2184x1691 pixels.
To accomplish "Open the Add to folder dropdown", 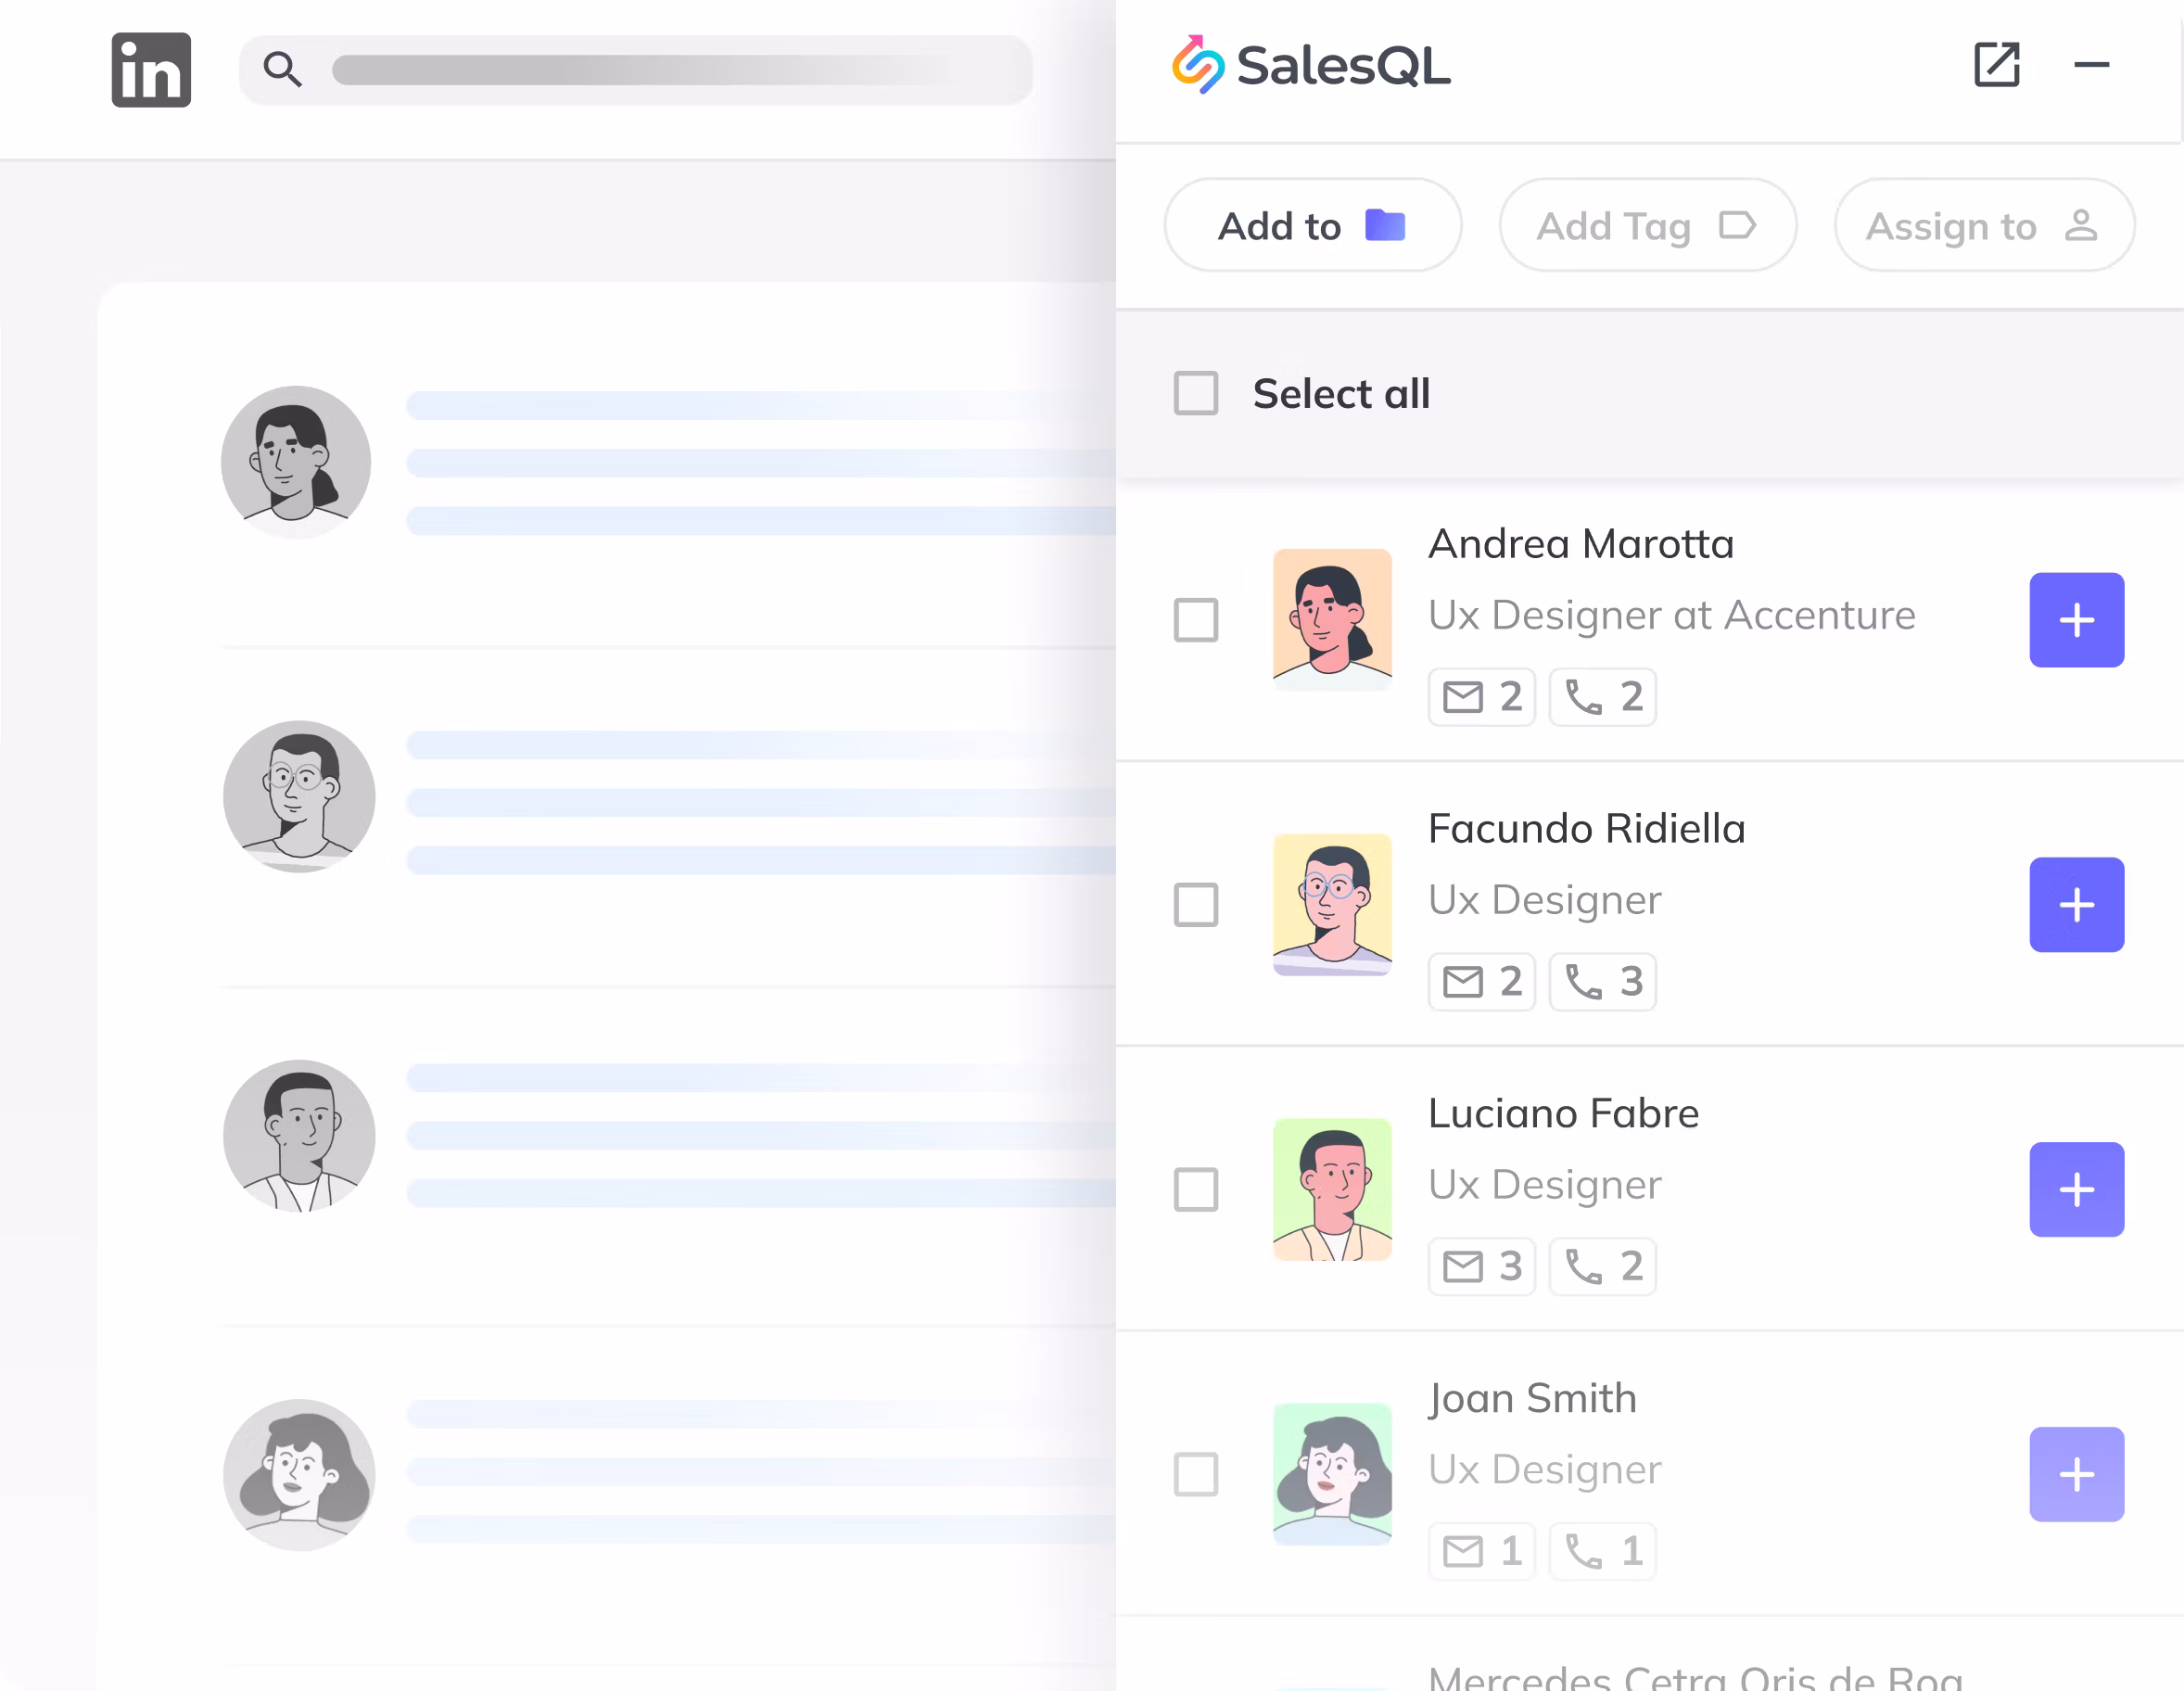I will [1312, 225].
